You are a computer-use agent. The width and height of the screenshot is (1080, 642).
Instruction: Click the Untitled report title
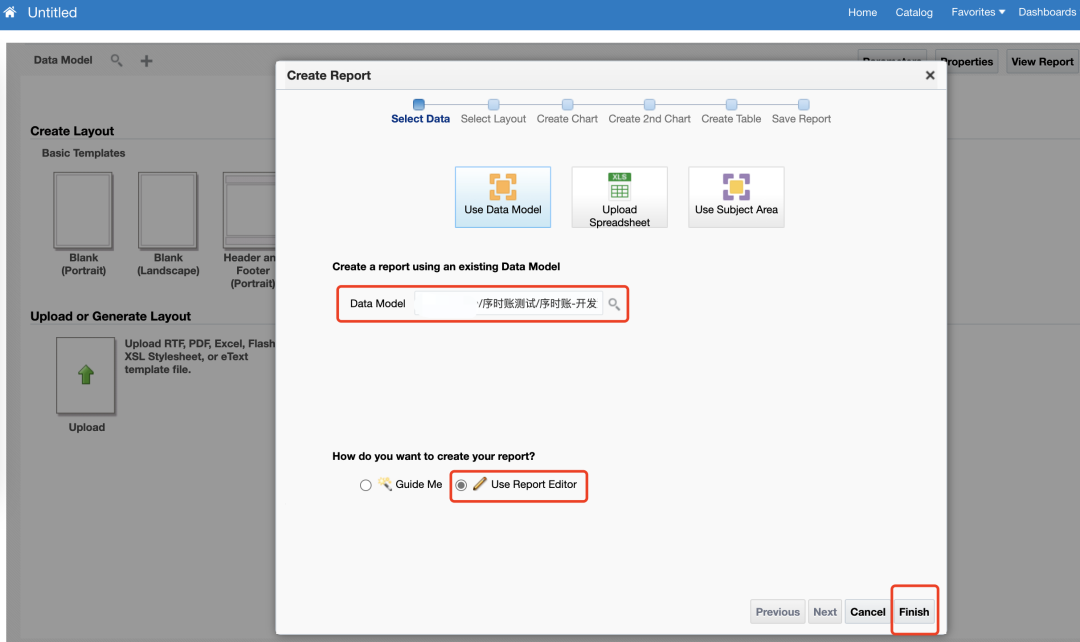(52, 12)
